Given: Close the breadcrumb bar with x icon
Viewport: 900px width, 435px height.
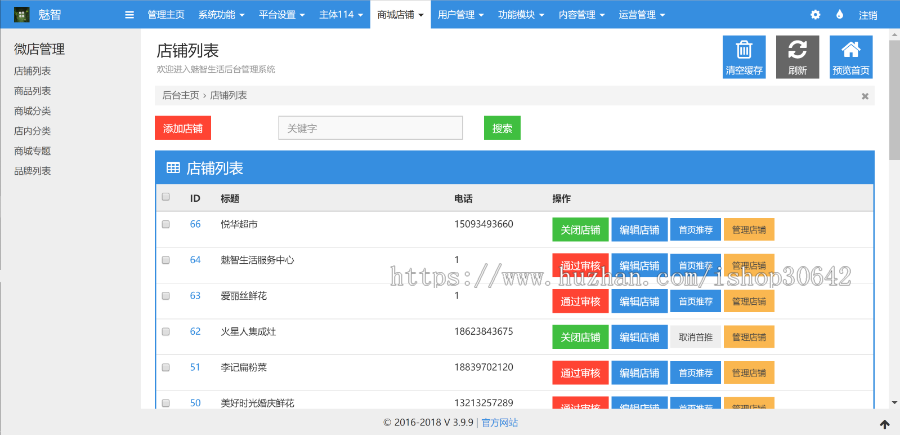Looking at the screenshot, I should point(864,96).
